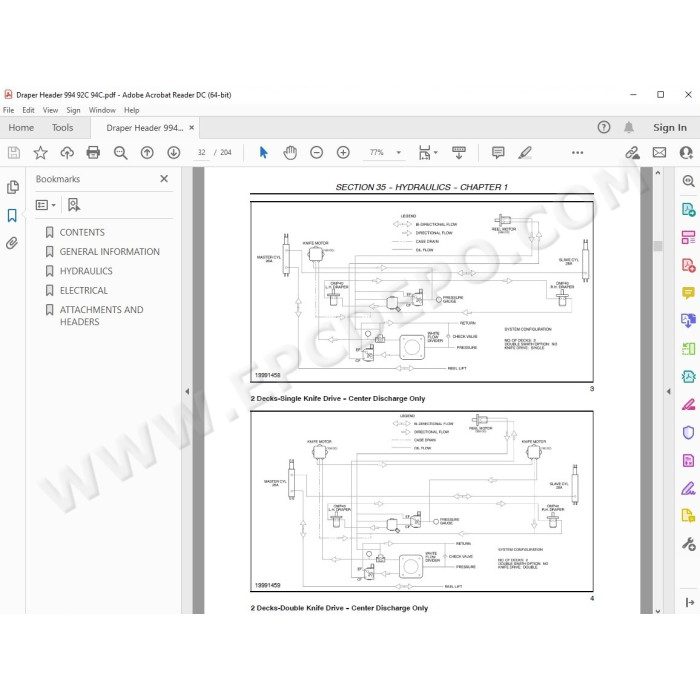Switch to Tools tab
Screen dimensions: 700x700
pyautogui.click(x=62, y=128)
